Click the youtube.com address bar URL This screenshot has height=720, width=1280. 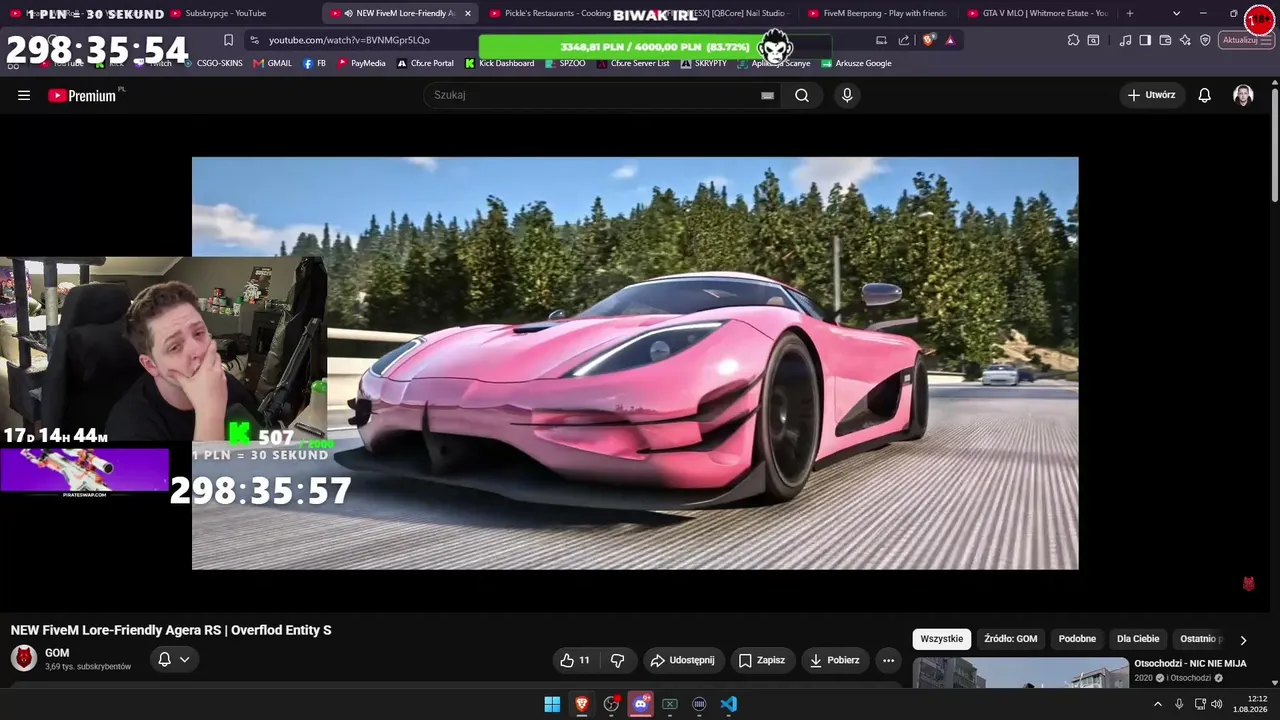pos(349,40)
